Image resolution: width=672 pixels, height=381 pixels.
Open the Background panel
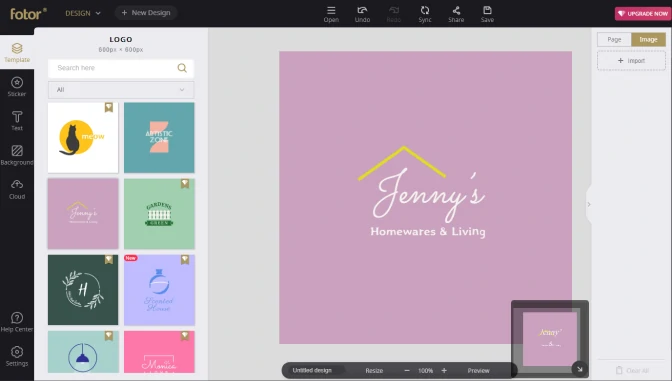click(17, 155)
